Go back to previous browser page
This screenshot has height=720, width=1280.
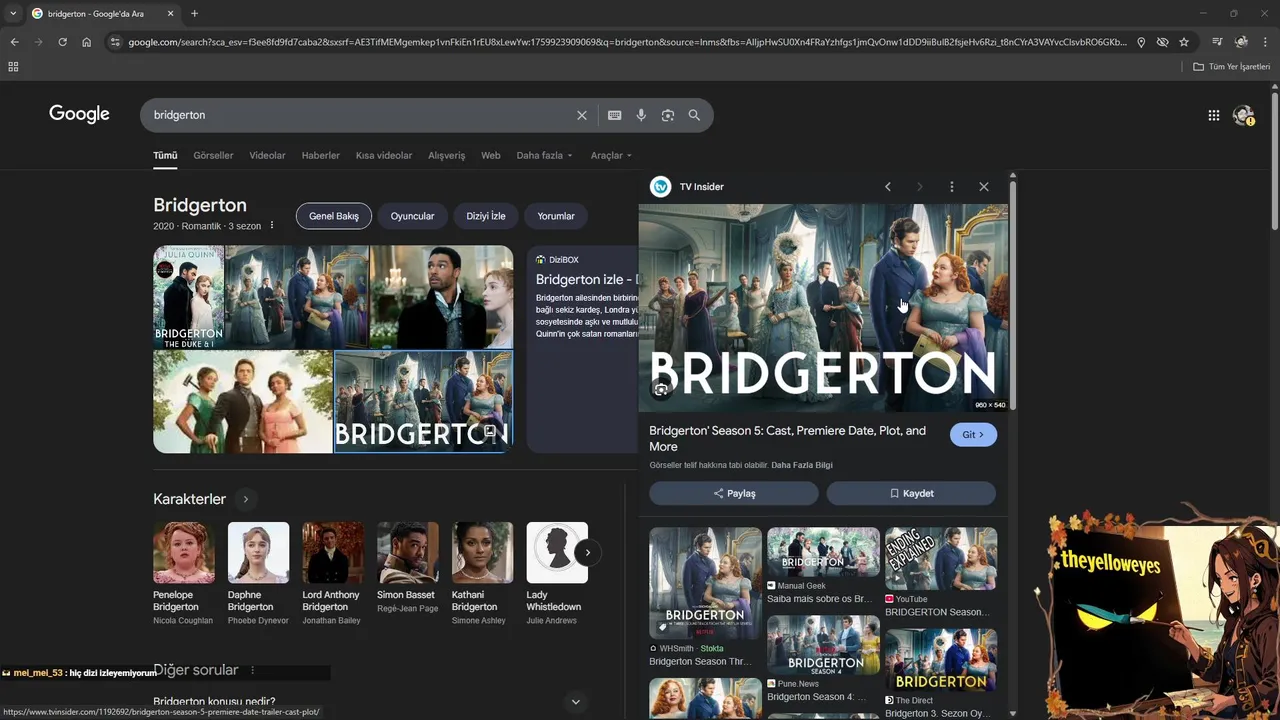14,42
